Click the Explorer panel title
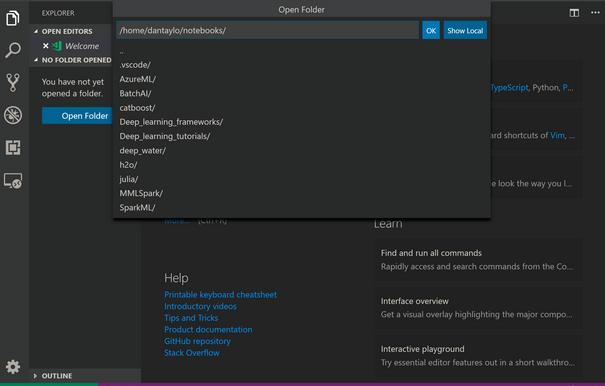The image size is (605, 386). click(x=58, y=13)
